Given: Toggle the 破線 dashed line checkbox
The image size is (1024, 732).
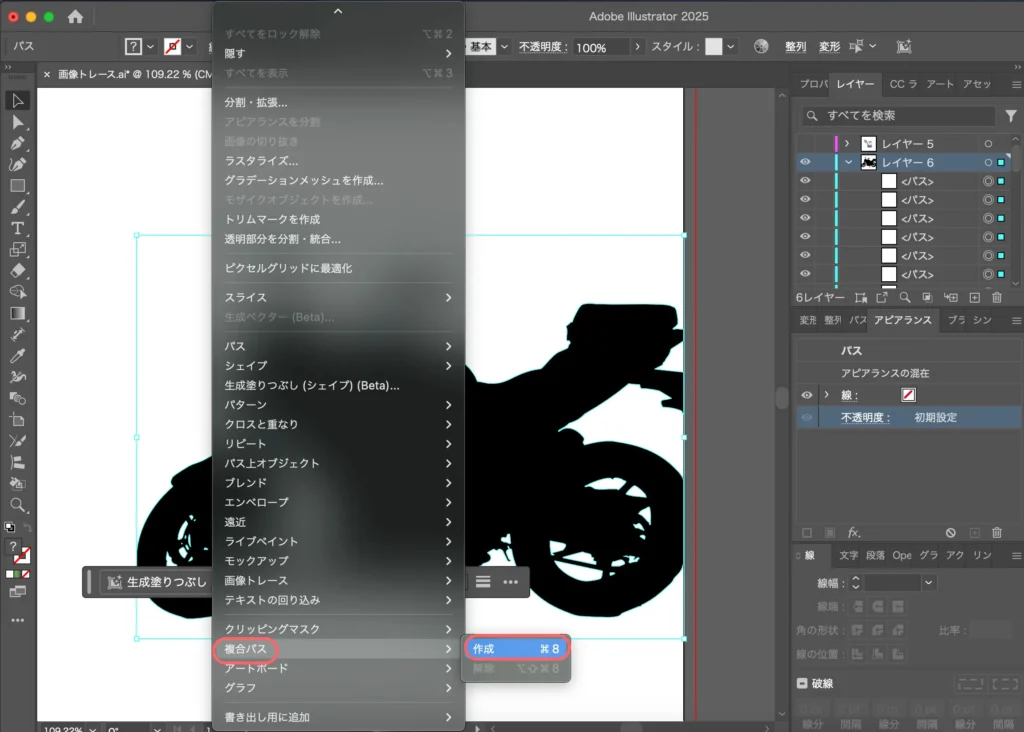Looking at the screenshot, I should coord(803,683).
